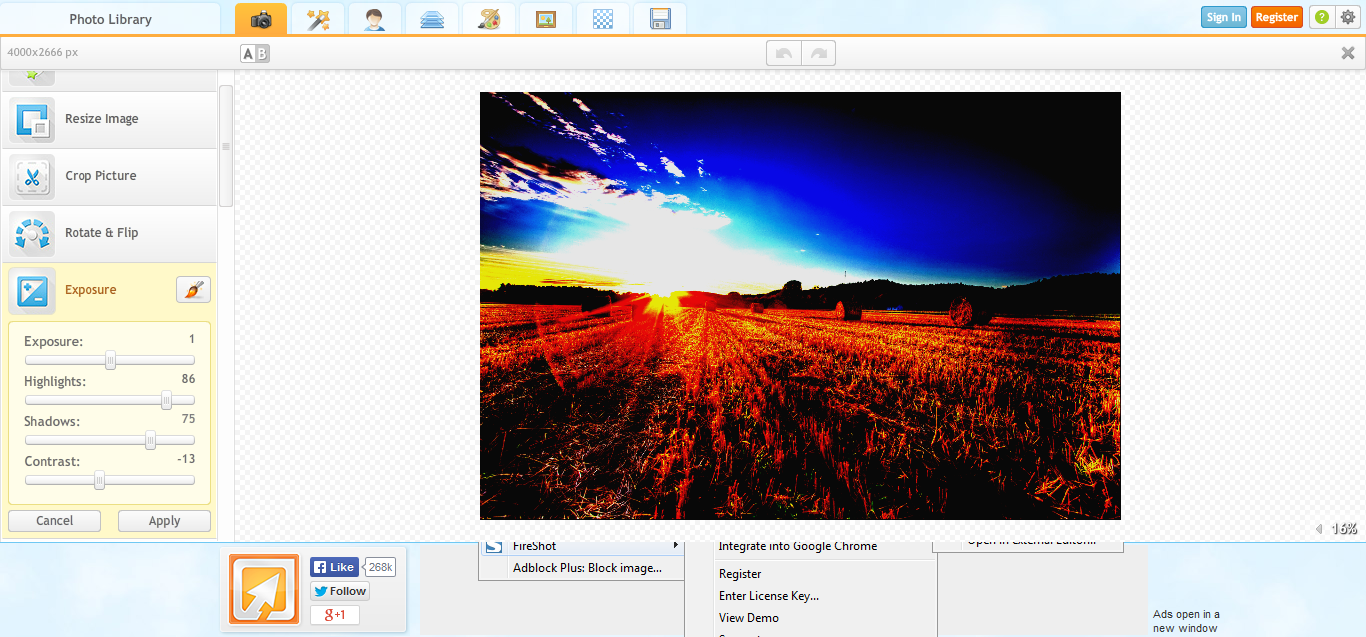The image size is (1366, 637).
Task: Click the Facebook Like button
Action: (334, 567)
